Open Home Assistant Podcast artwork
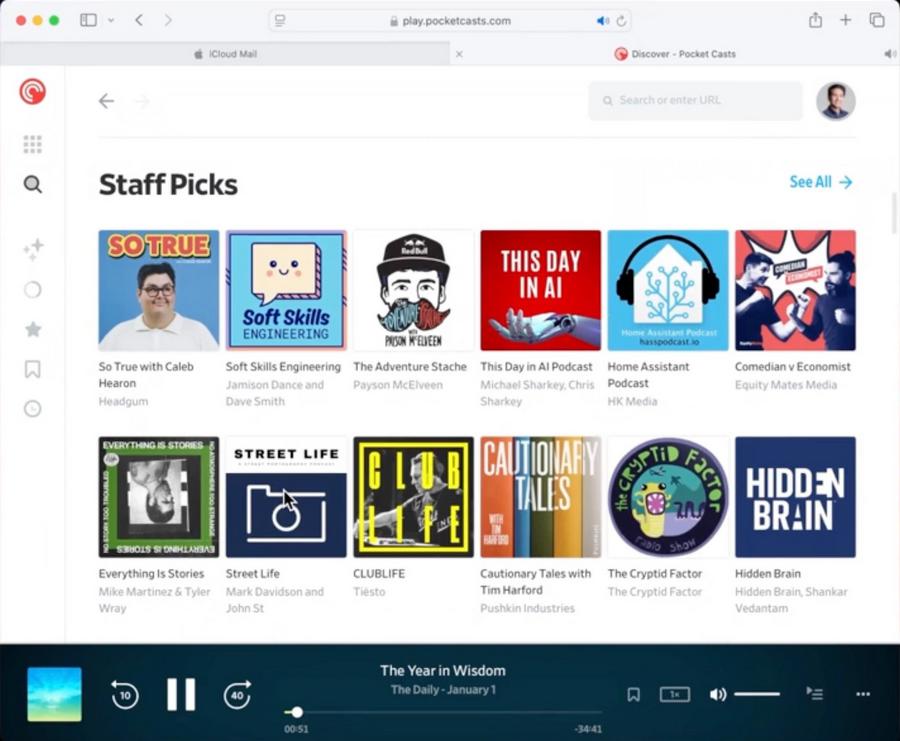The image size is (900, 741). tap(668, 290)
